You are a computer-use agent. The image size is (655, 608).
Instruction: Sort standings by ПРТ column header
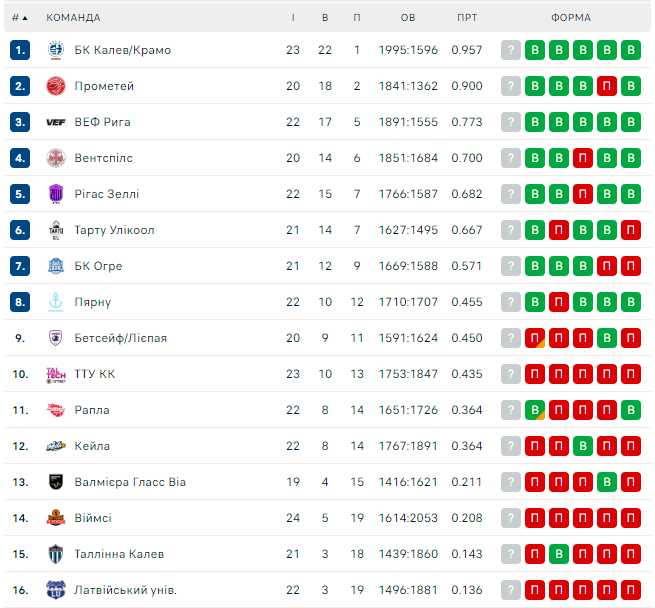tap(467, 18)
